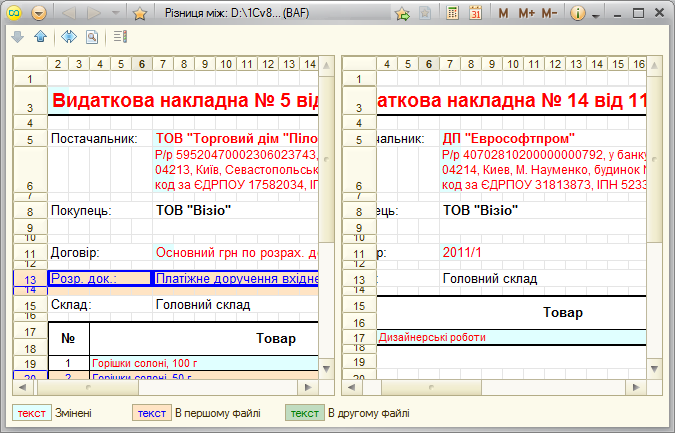Open the calculator icon
The height and width of the screenshot is (433, 675).
(x=452, y=13)
